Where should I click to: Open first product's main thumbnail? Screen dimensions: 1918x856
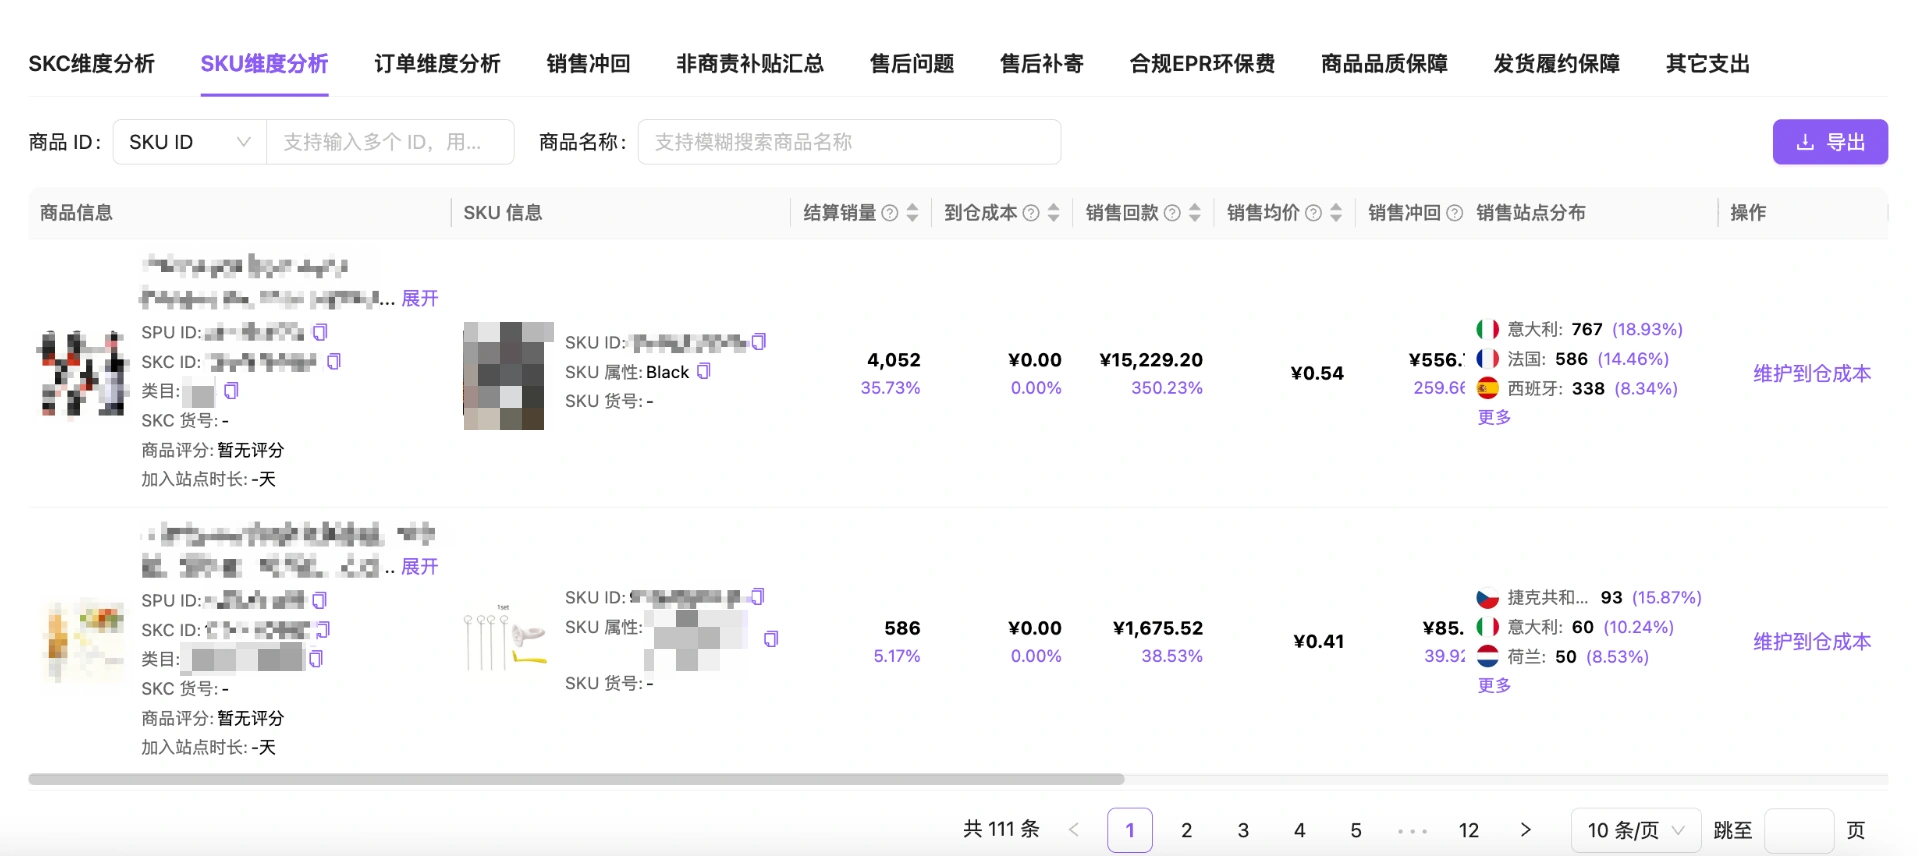click(83, 373)
